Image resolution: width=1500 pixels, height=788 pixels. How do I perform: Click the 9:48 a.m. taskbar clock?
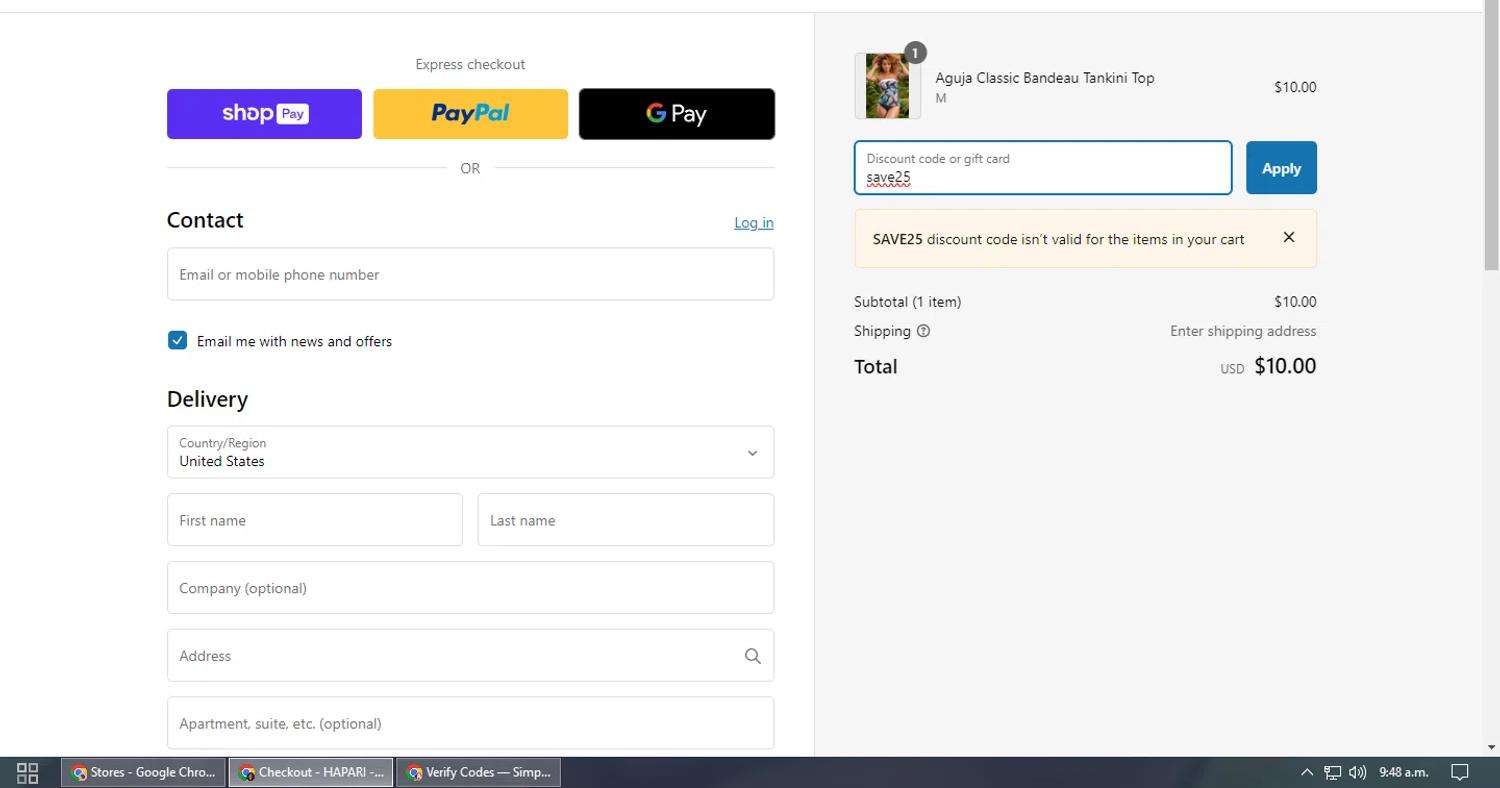(x=1404, y=772)
